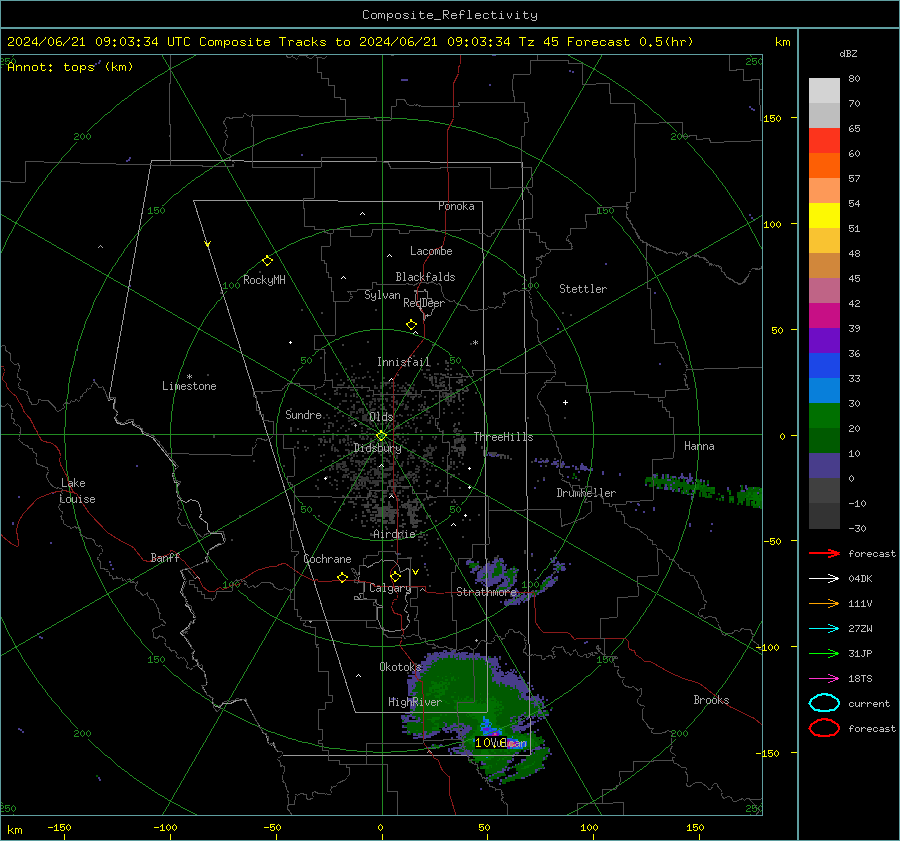Click the Calgary city label

(390, 588)
